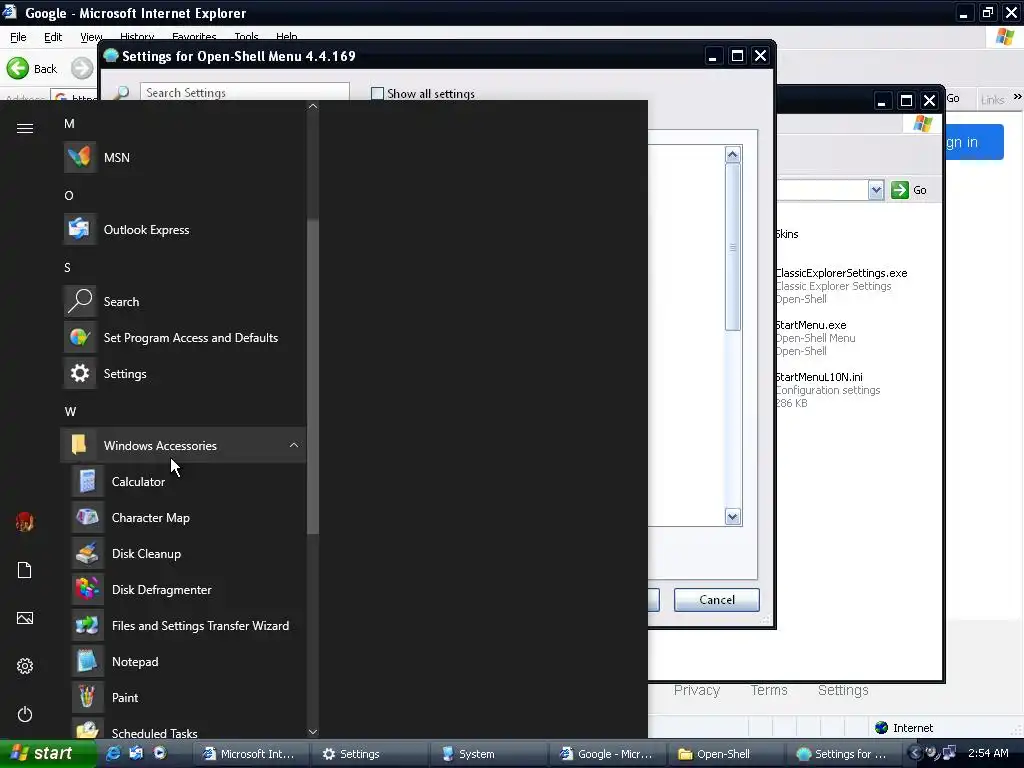Click the Back button in Internet Explorer
This screenshot has height=768, width=1024.
pos(33,69)
